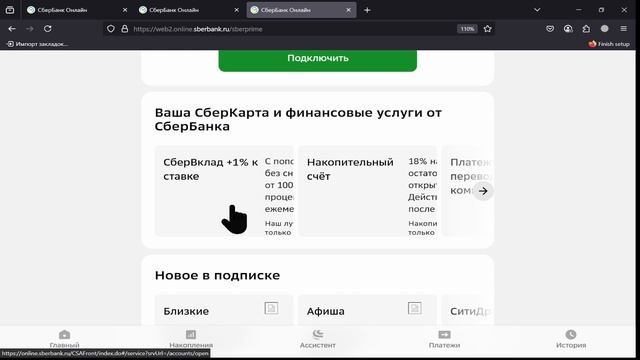Open История in bottom navigation
Viewport: 640px width, 360px height.
coord(571,339)
